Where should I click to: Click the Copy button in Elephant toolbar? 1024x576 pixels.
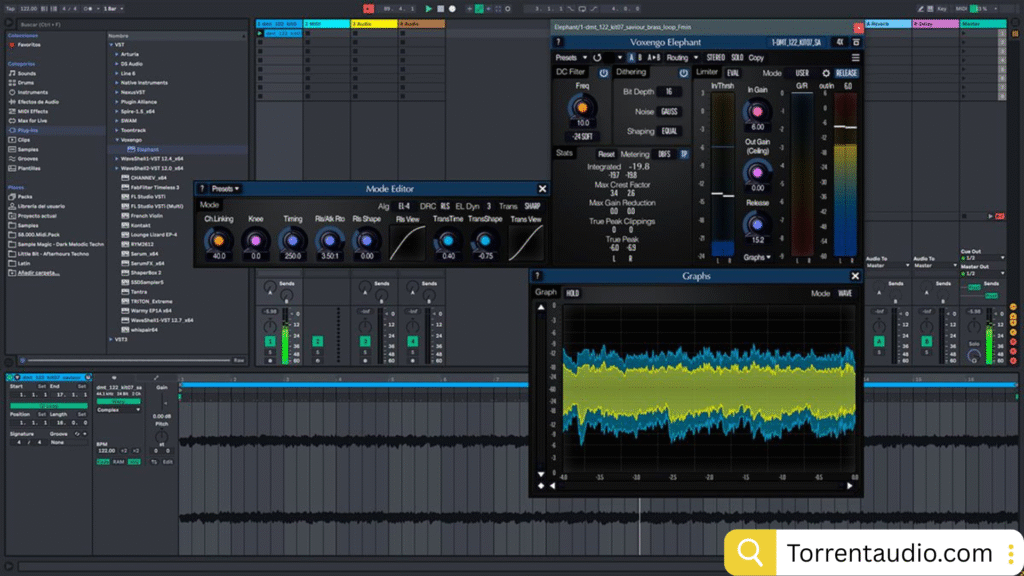tap(756, 58)
